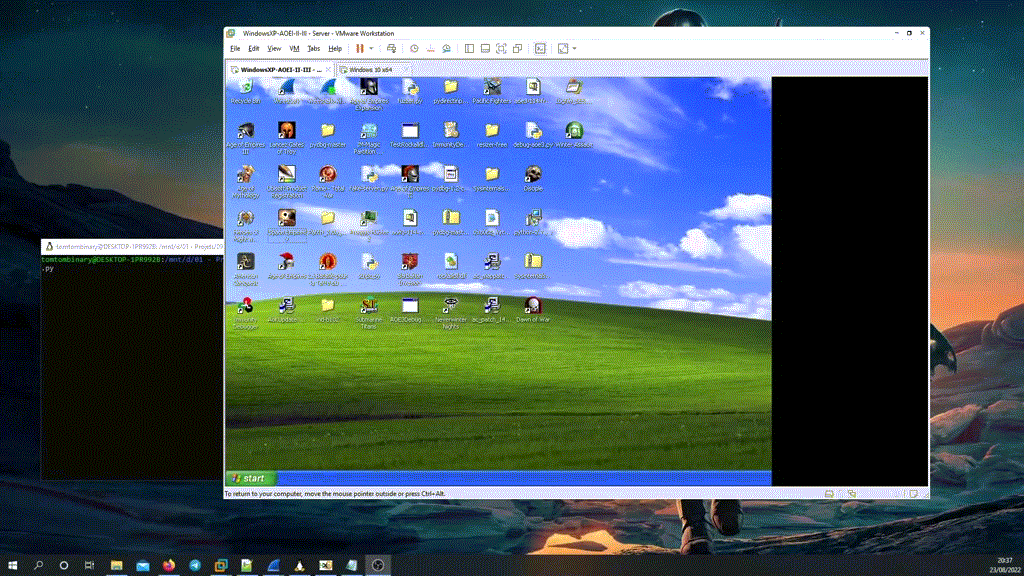Open the File menu in VMware
The image size is (1024, 576).
pyautogui.click(x=235, y=48)
